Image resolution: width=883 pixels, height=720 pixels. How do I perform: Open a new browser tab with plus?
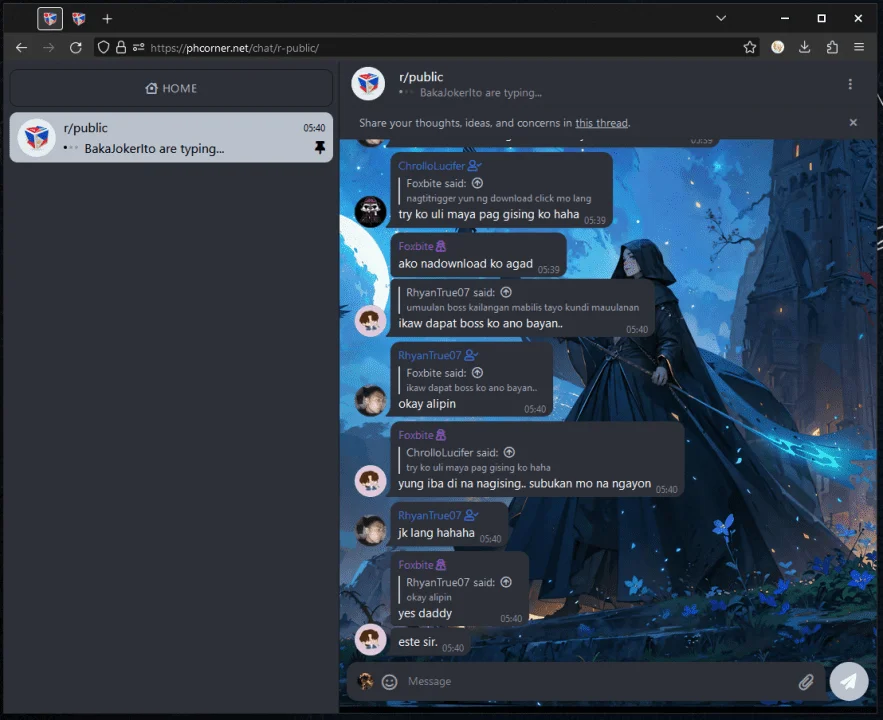[107, 19]
